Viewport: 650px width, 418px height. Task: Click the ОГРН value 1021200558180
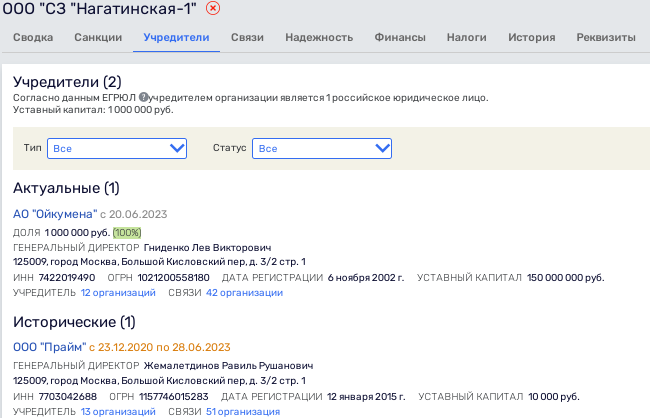point(174,277)
